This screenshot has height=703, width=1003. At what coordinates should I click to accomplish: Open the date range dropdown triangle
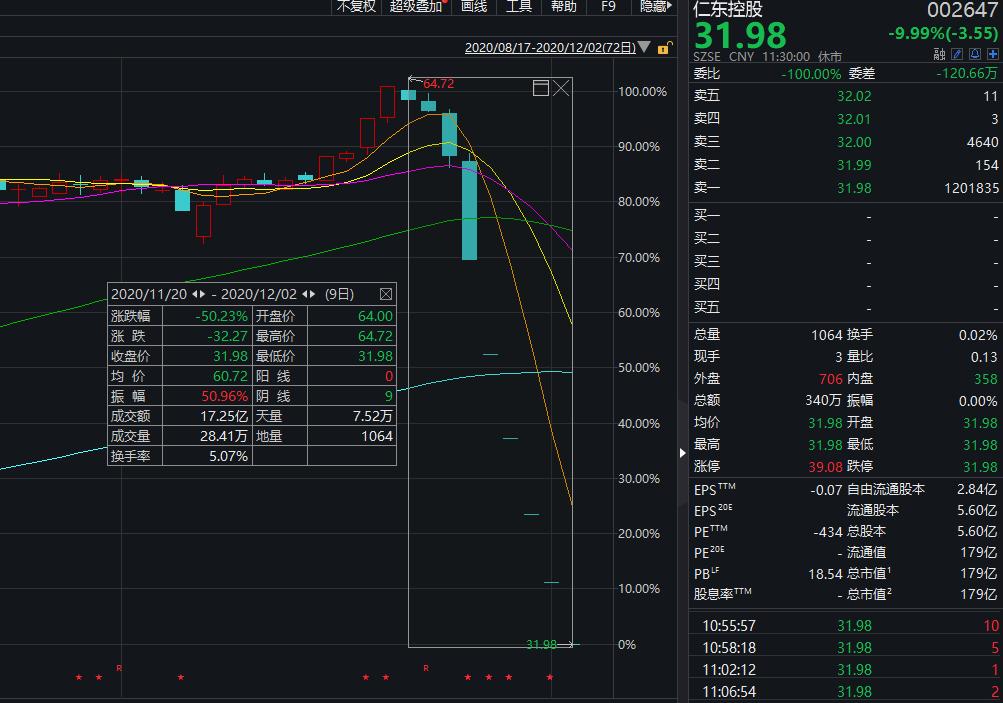pos(644,47)
